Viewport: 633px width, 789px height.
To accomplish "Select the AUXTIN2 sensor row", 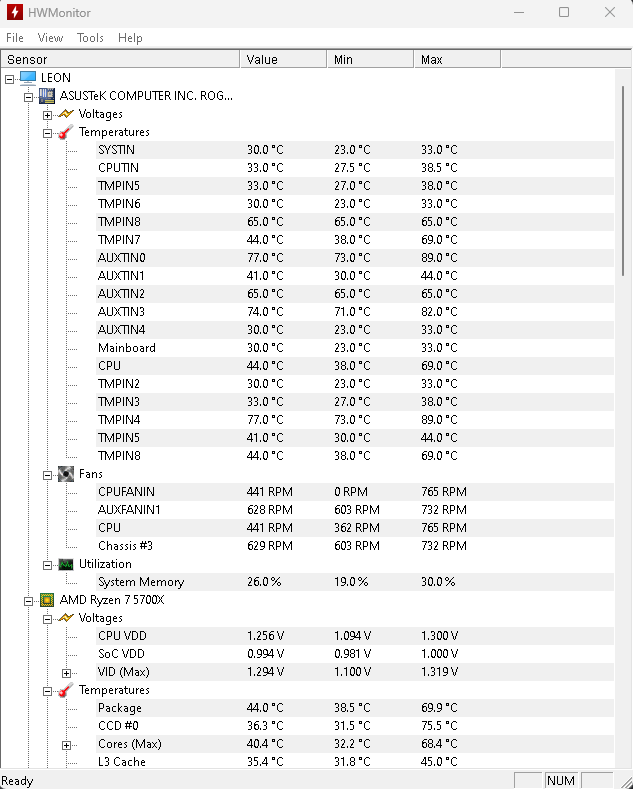I will tap(355, 293).
